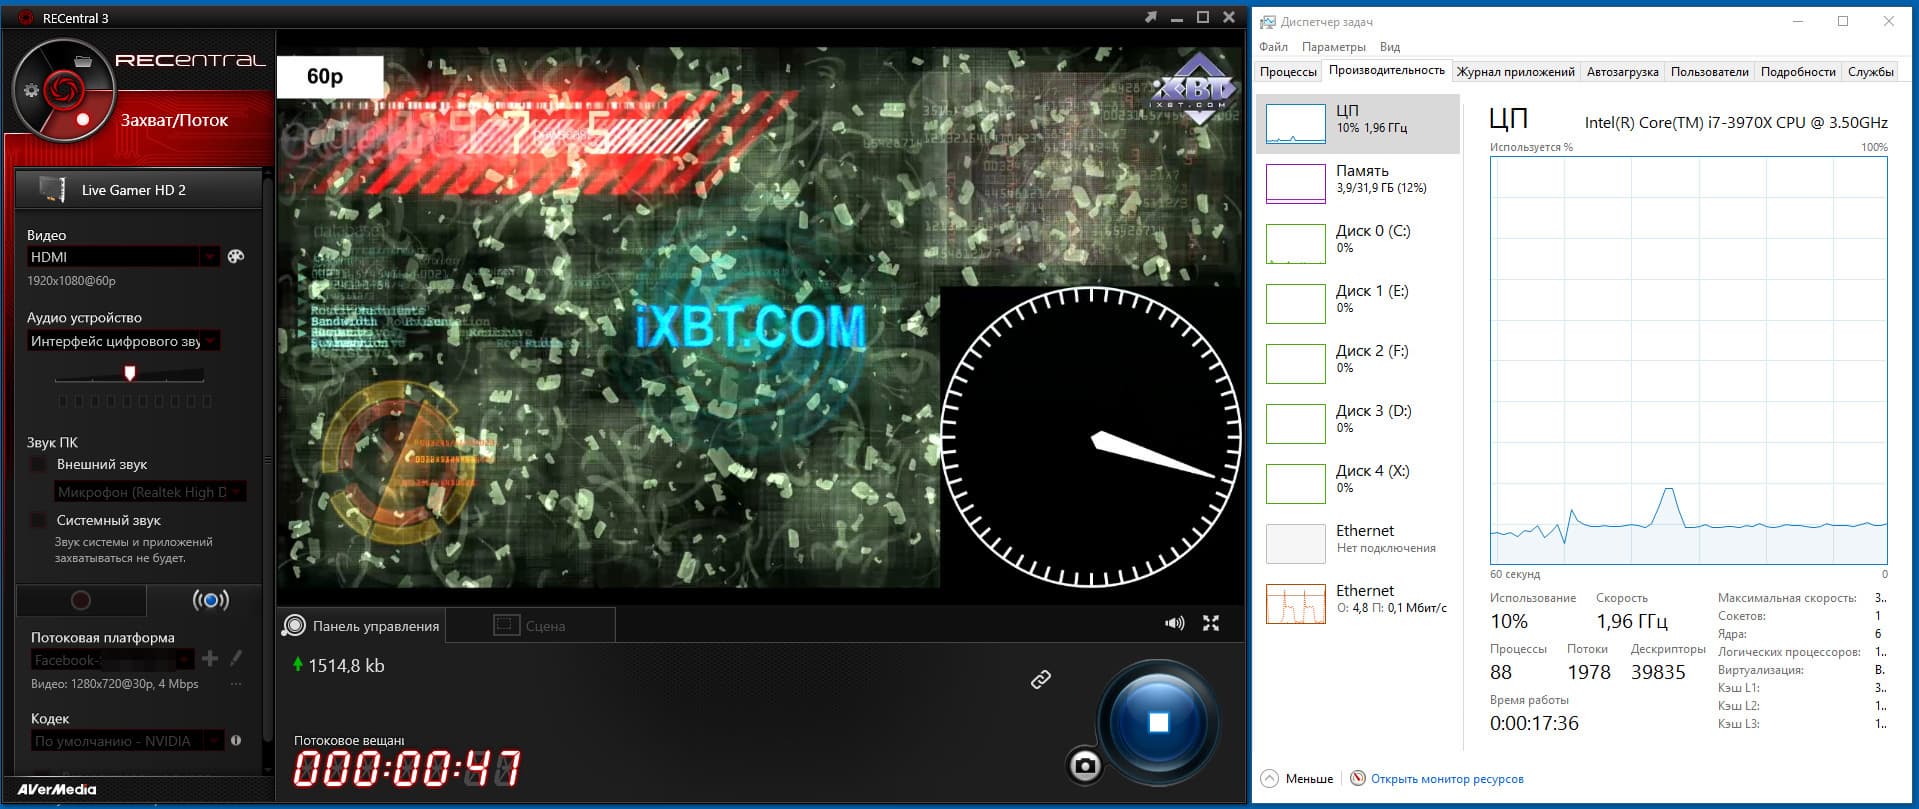Select Диск 0 (C:) performance item
1919x809 pixels.
(1358, 244)
